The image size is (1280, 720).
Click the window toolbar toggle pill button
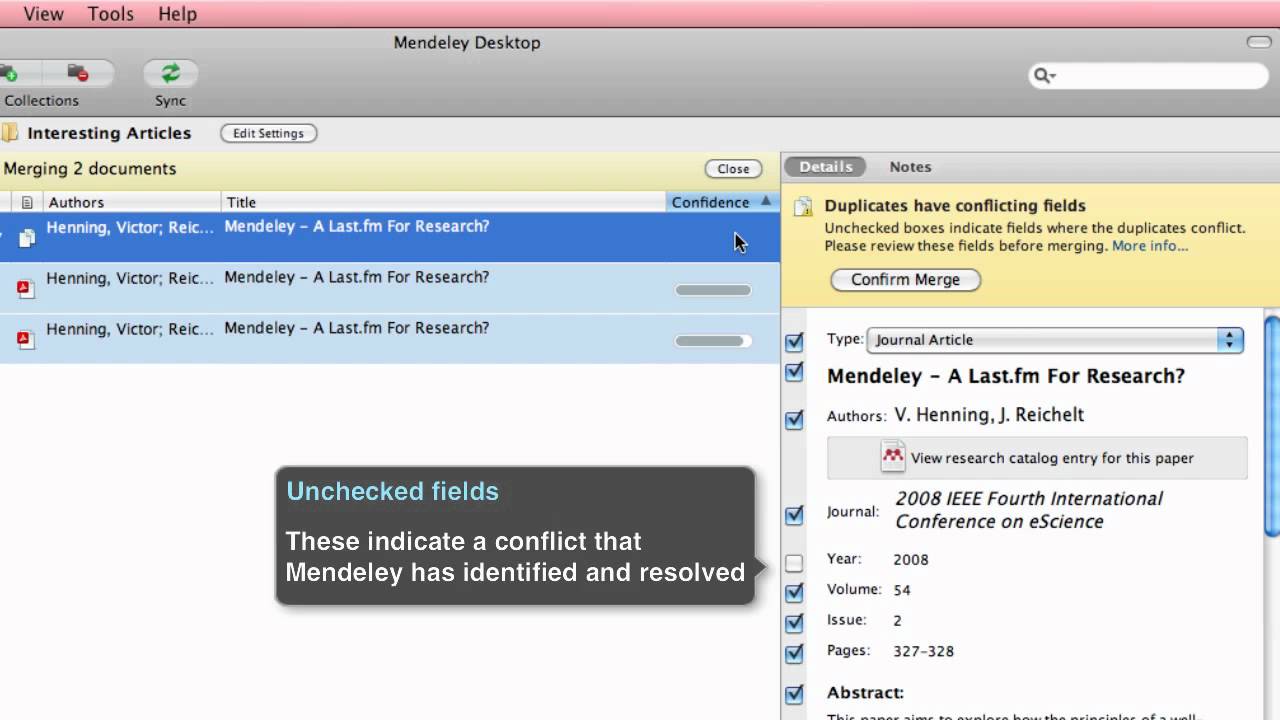point(1259,42)
